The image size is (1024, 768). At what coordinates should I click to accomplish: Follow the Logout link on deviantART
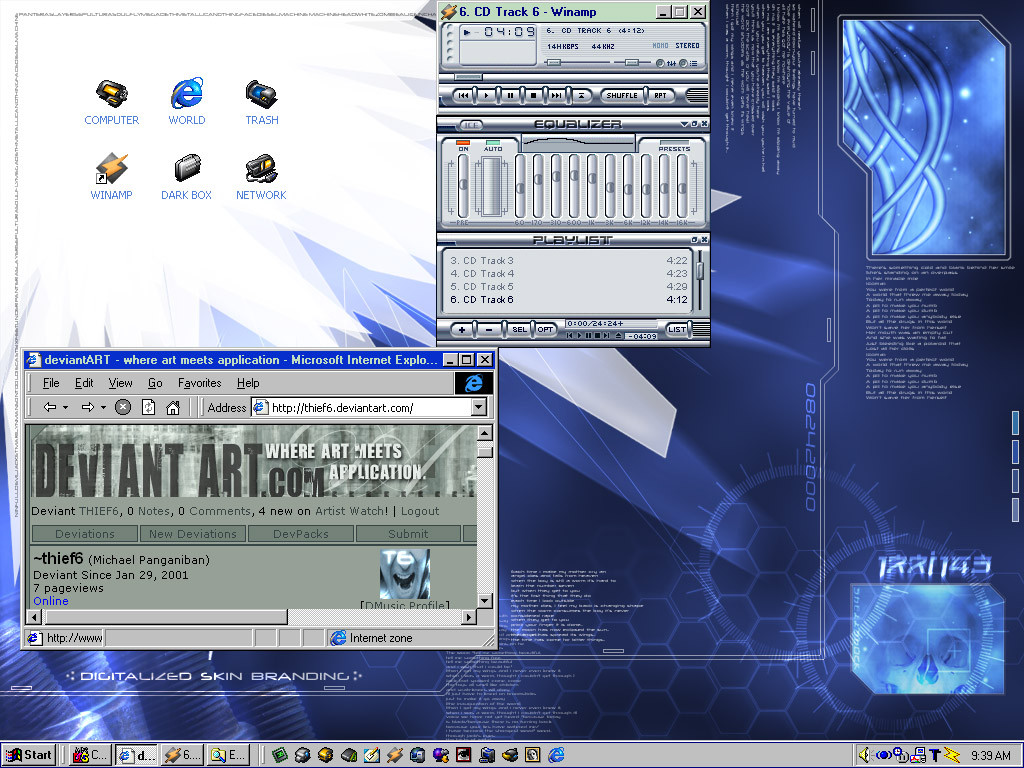pos(420,511)
